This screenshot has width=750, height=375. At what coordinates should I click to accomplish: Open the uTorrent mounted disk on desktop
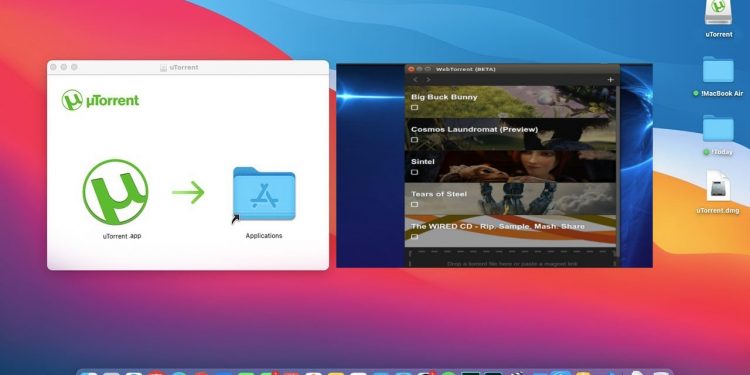point(718,13)
